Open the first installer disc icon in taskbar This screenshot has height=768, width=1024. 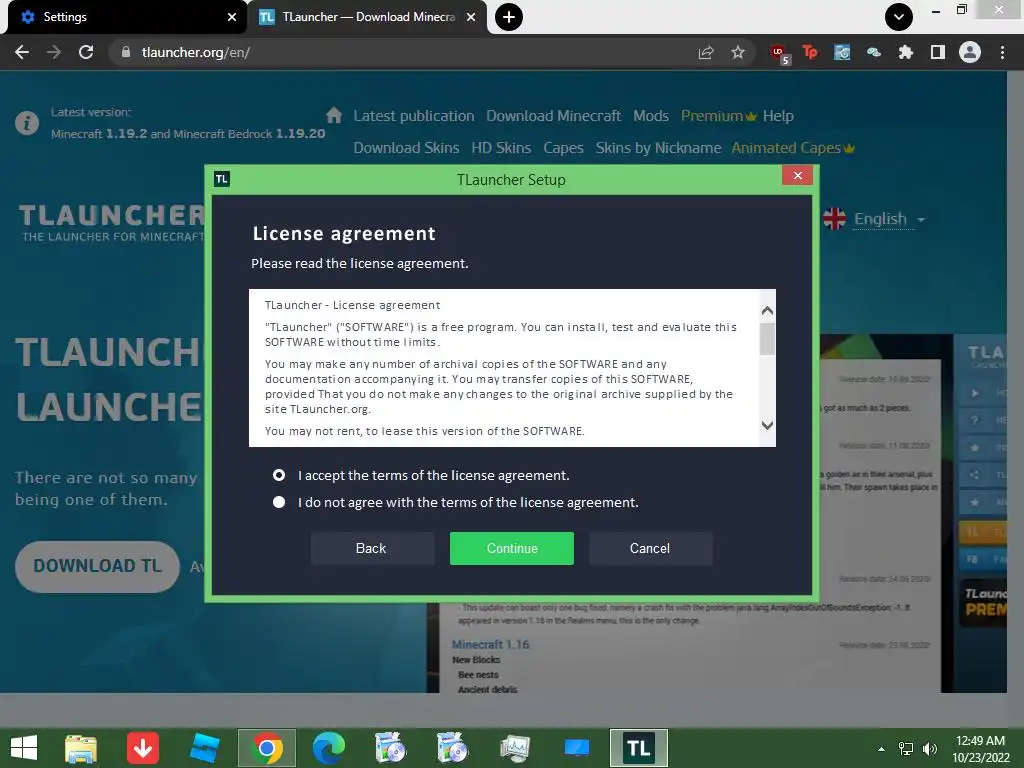point(390,748)
